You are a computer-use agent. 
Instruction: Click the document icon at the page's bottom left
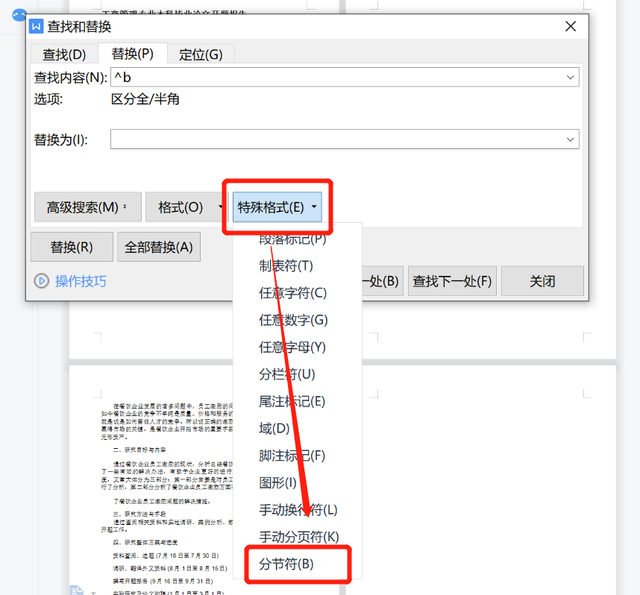(77, 590)
